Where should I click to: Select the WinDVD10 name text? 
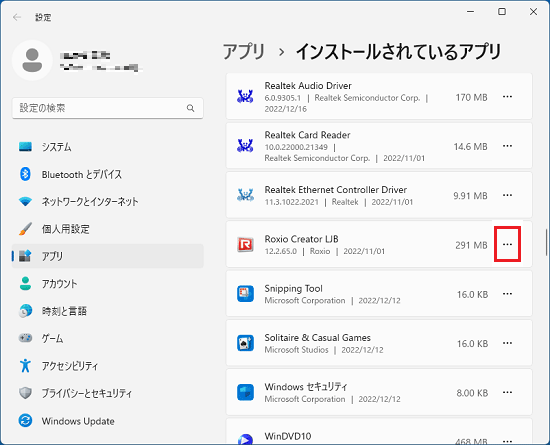288,436
